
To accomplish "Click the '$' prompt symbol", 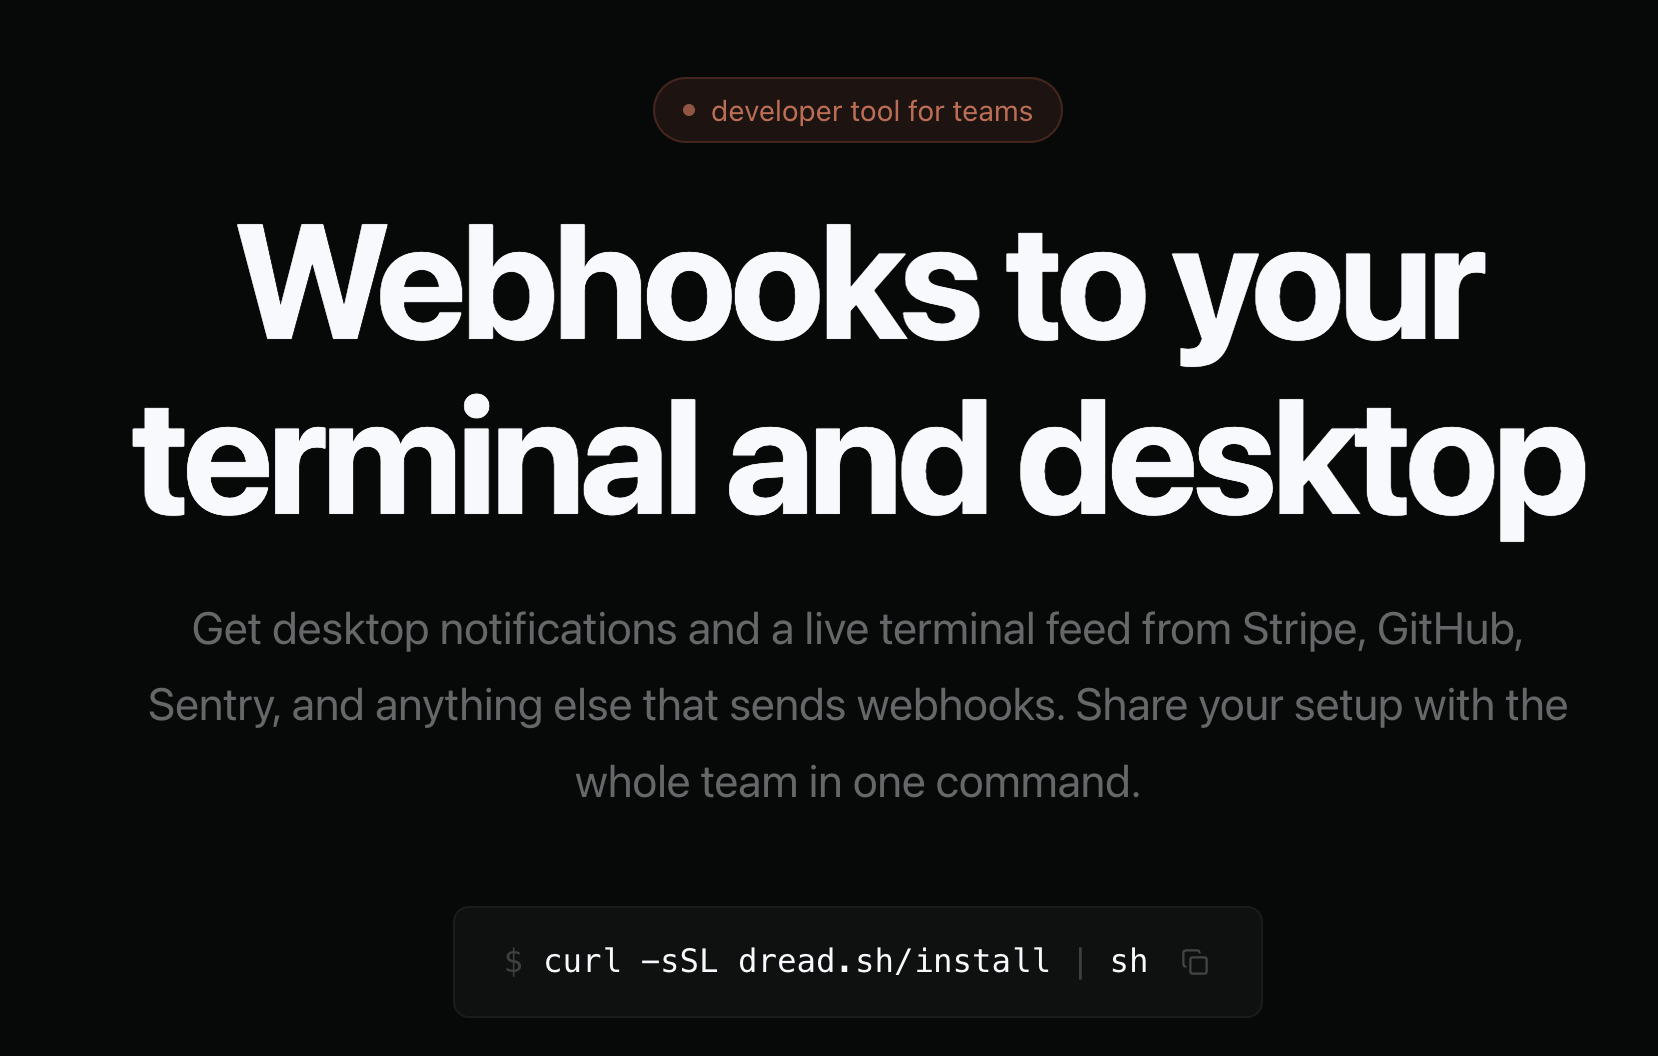I will (513, 962).
